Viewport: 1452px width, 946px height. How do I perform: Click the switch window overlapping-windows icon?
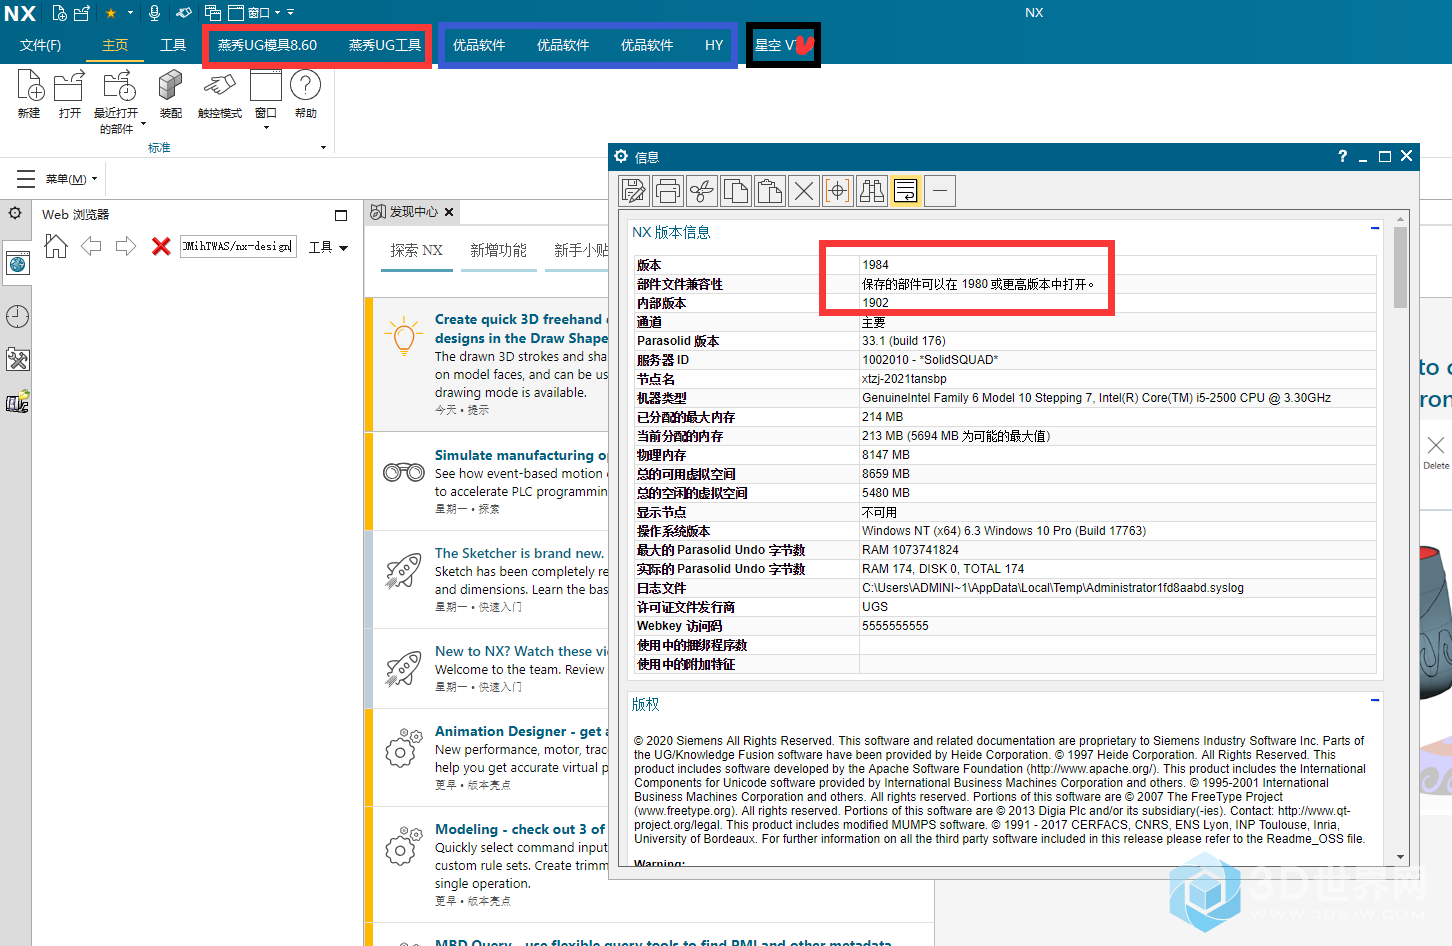pyautogui.click(x=213, y=13)
